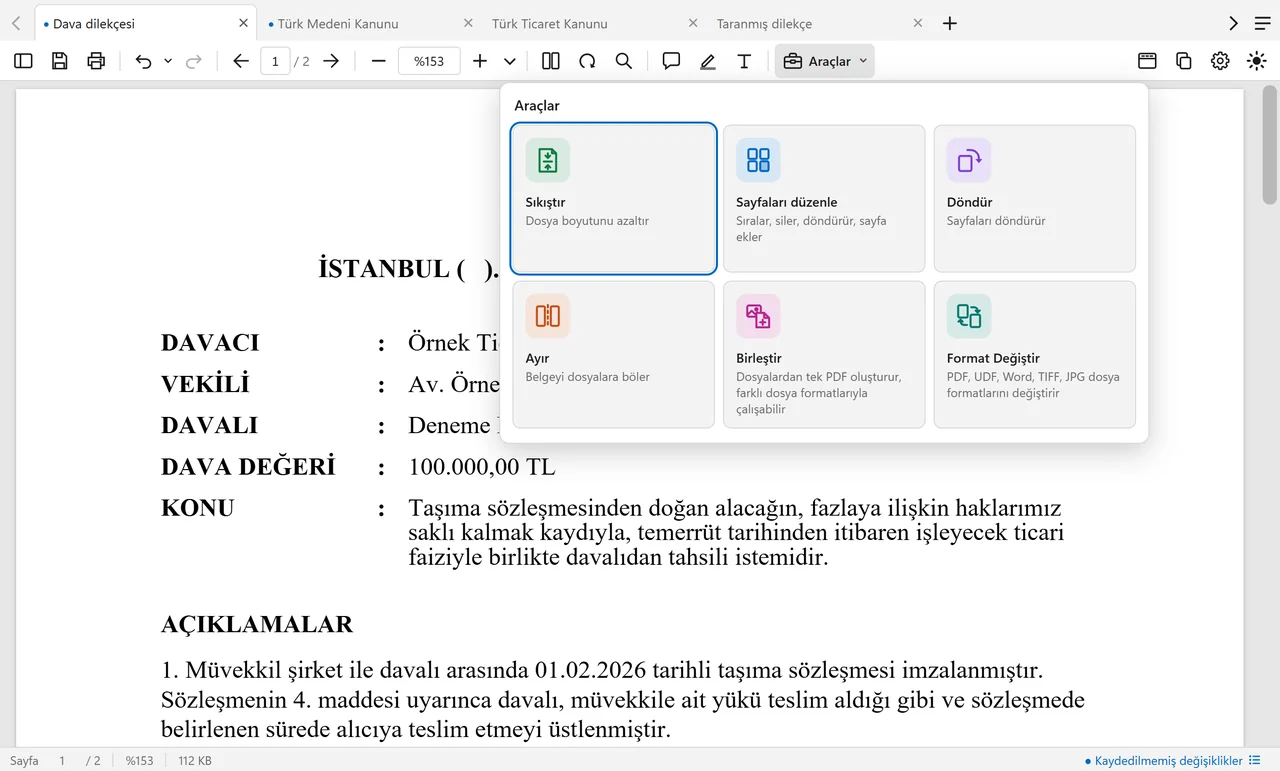
Task: Open the Sayfaları düzenle tool
Action: pos(824,198)
